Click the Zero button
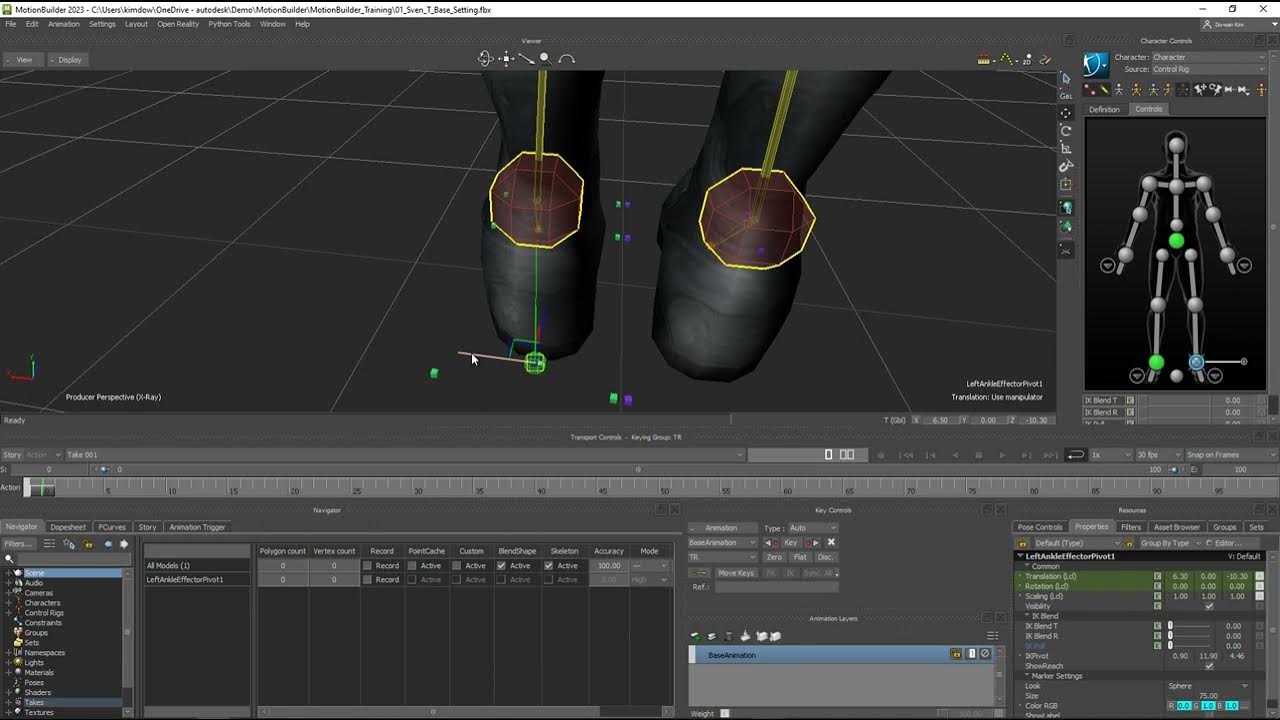 click(774, 557)
